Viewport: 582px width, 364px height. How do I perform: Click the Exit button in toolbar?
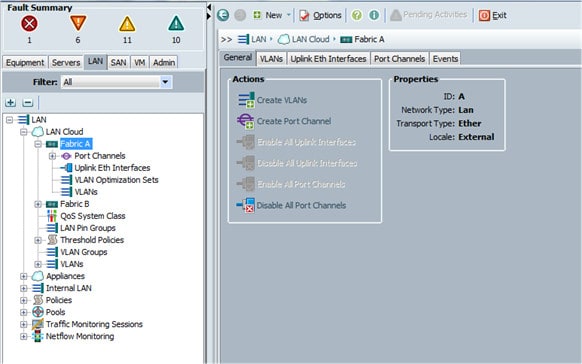(493, 15)
